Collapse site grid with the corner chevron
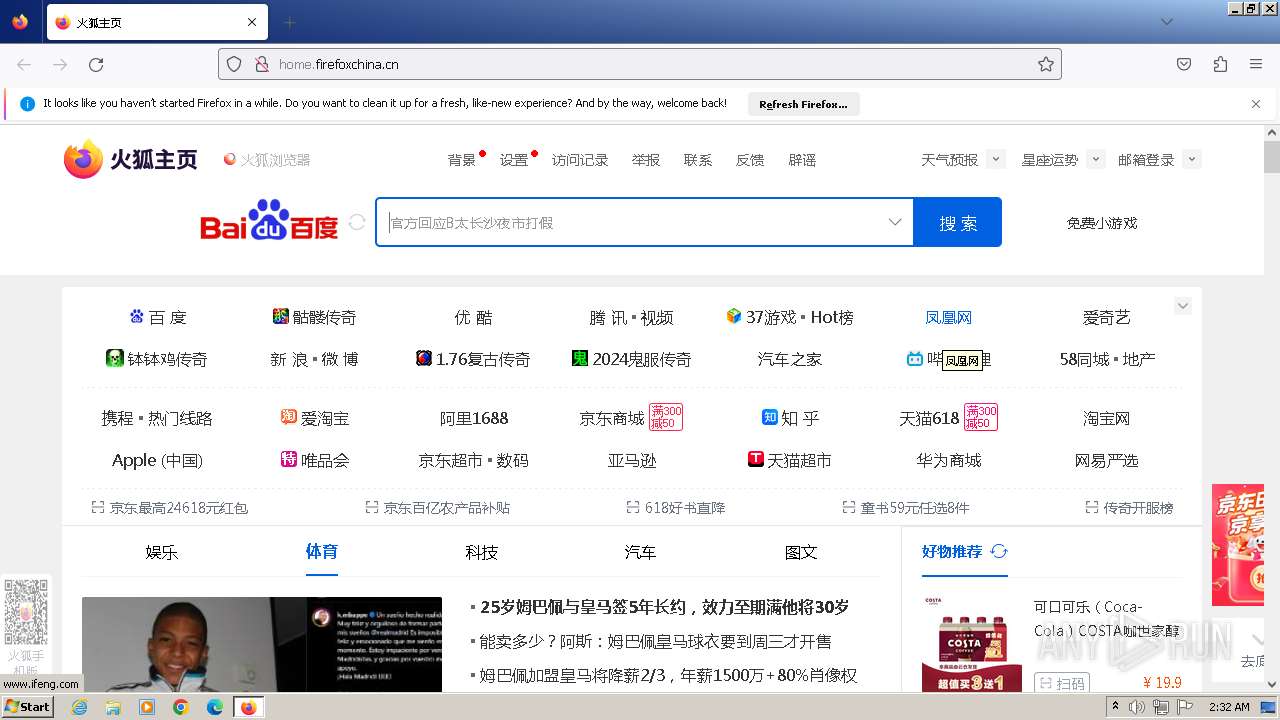The height and width of the screenshot is (720, 1280). click(x=1183, y=306)
